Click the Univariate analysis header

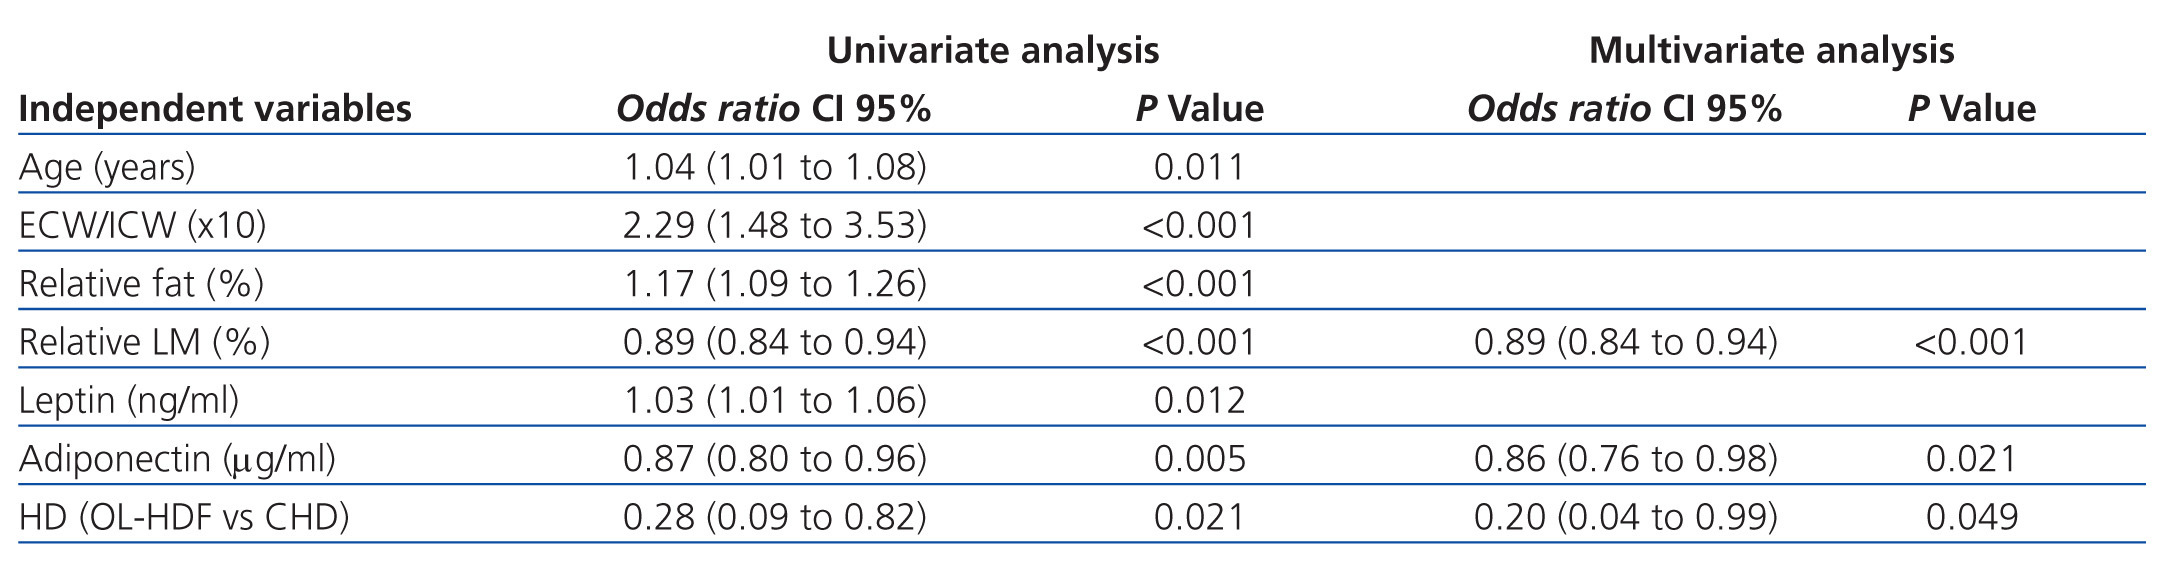click(992, 50)
